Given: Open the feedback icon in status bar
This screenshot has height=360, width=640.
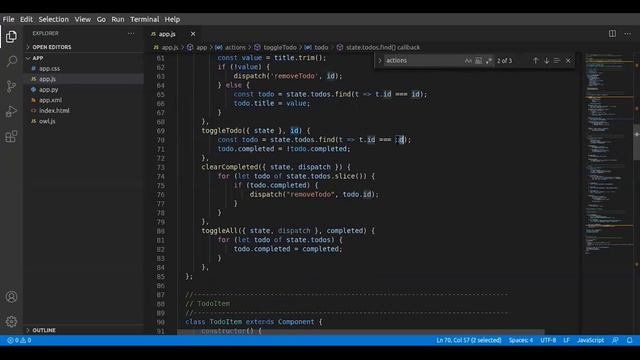Looking at the screenshot, I should tap(615, 340).
